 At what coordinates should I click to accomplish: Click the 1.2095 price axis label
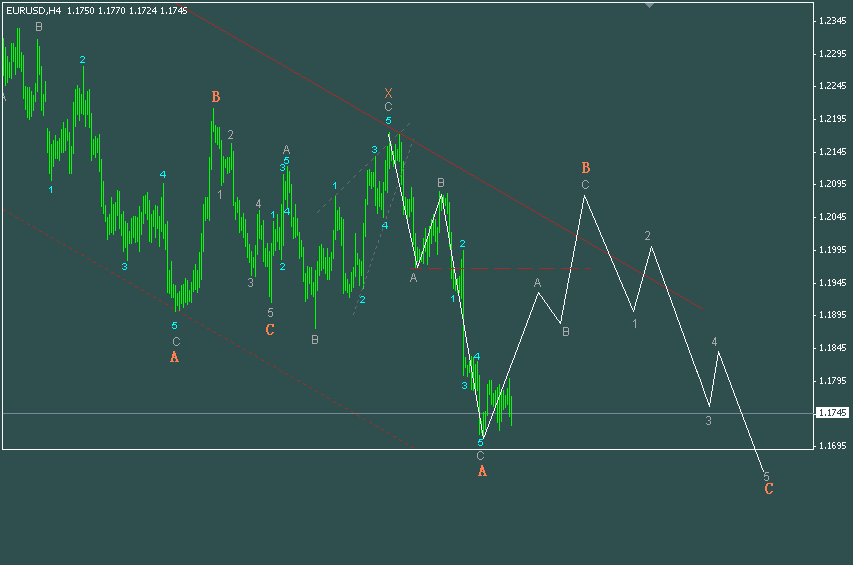pos(832,184)
